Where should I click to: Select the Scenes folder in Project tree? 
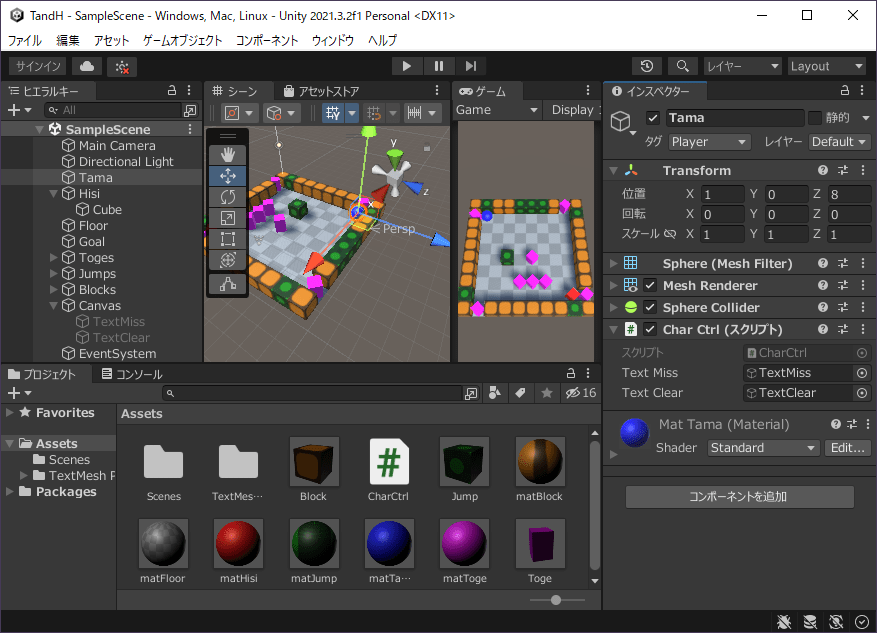[69, 460]
